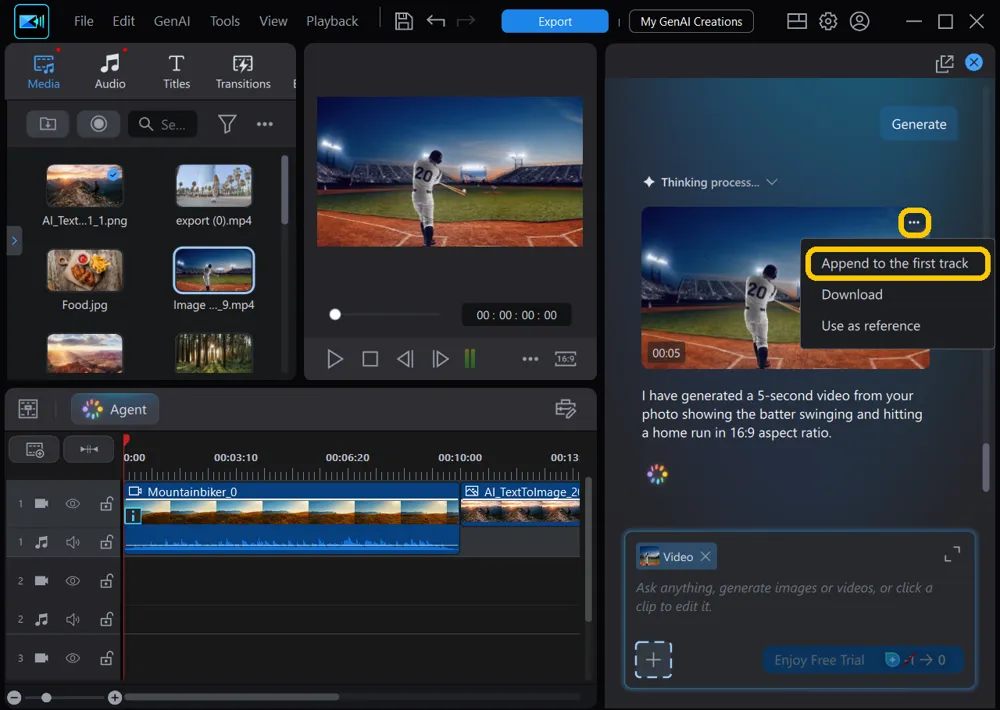Open media library more options dots
This screenshot has height=710, width=1000.
coord(265,124)
